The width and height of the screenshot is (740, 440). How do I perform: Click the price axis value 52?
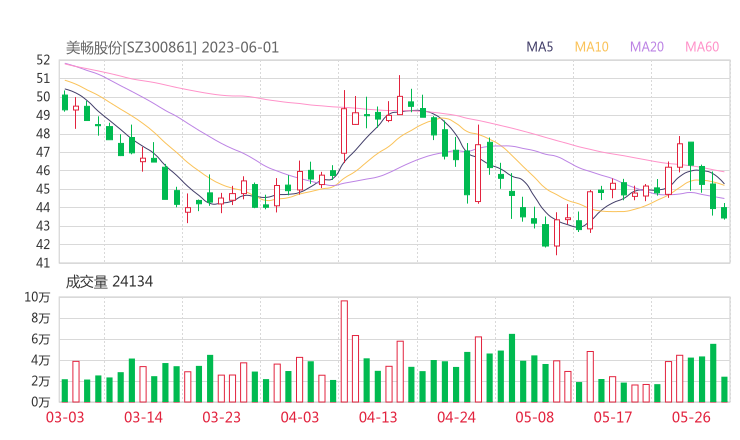tap(43, 60)
